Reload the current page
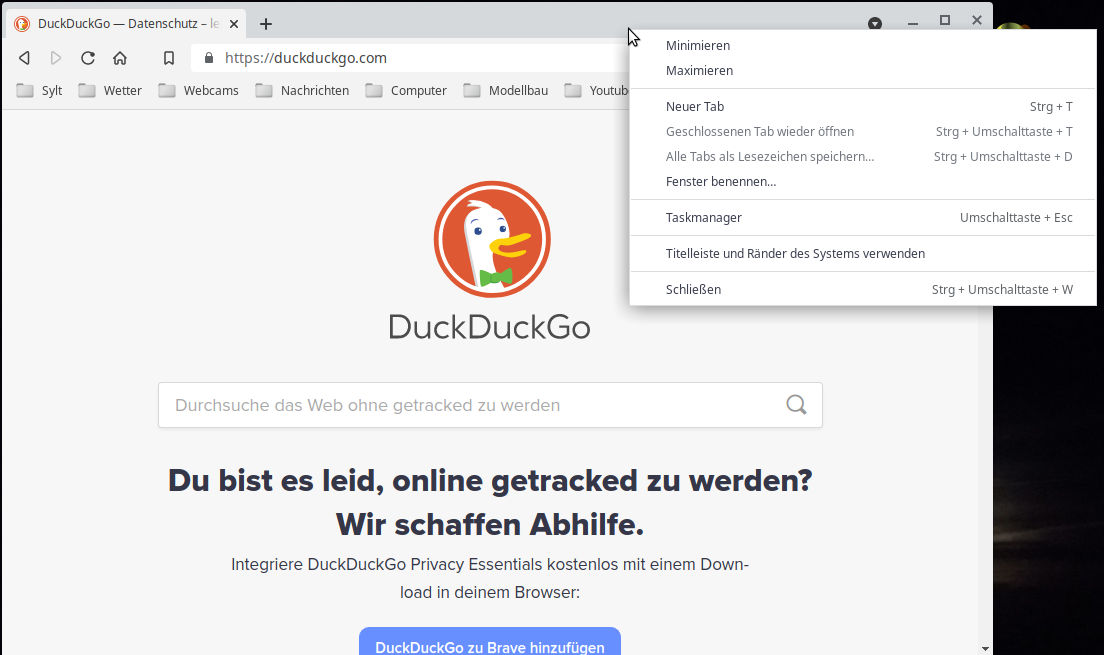 [88, 58]
